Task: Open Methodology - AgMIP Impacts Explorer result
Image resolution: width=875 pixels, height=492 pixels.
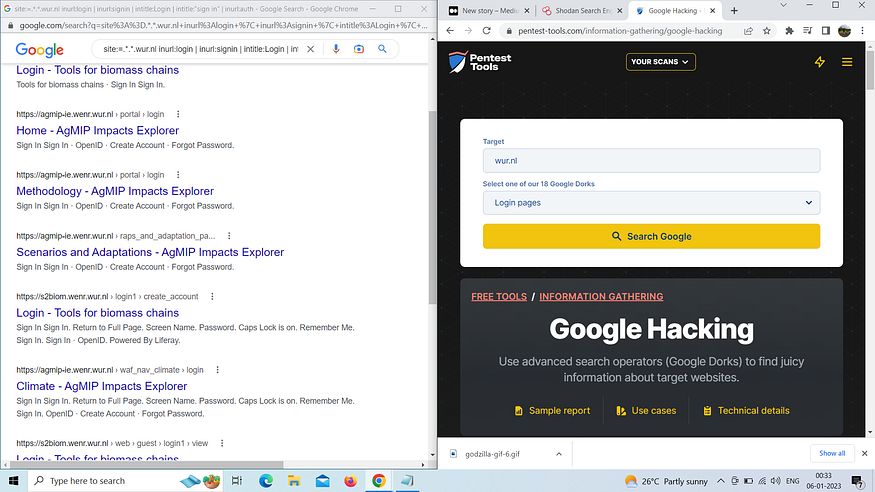Action: point(115,191)
